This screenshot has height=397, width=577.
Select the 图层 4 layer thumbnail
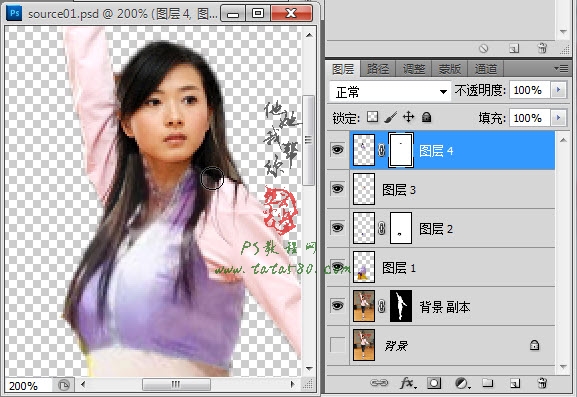(x=364, y=150)
